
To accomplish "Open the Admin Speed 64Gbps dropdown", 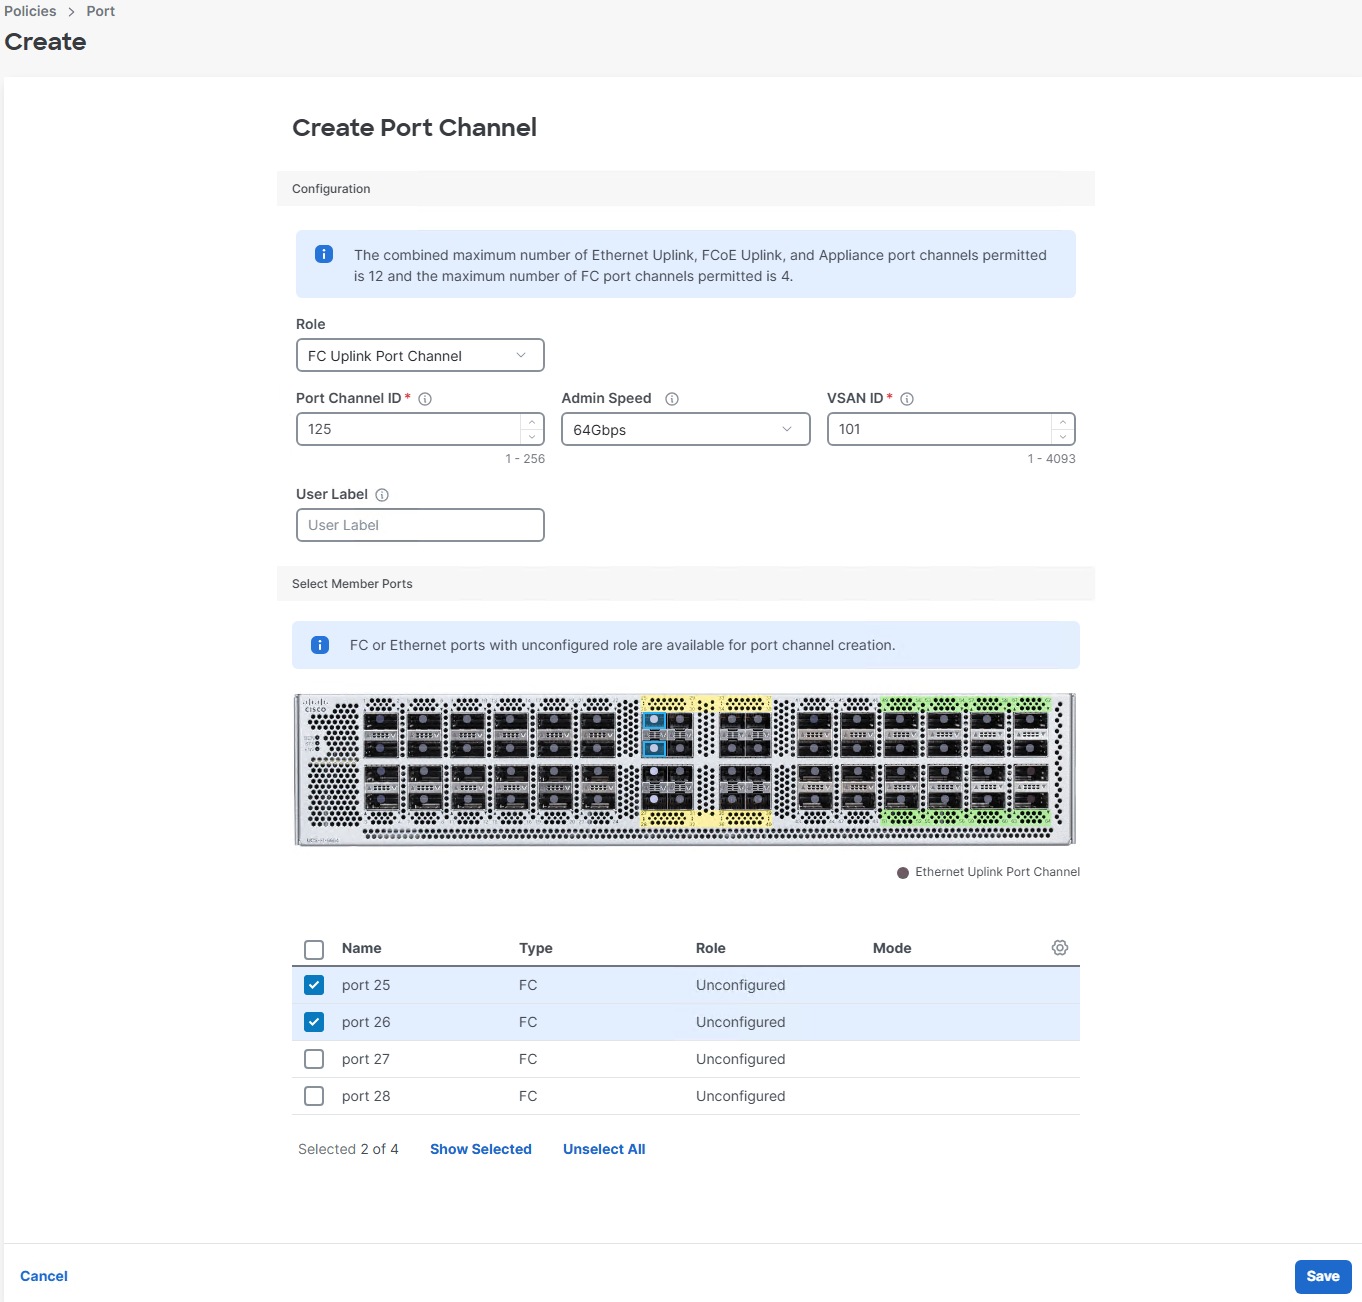I will [686, 429].
